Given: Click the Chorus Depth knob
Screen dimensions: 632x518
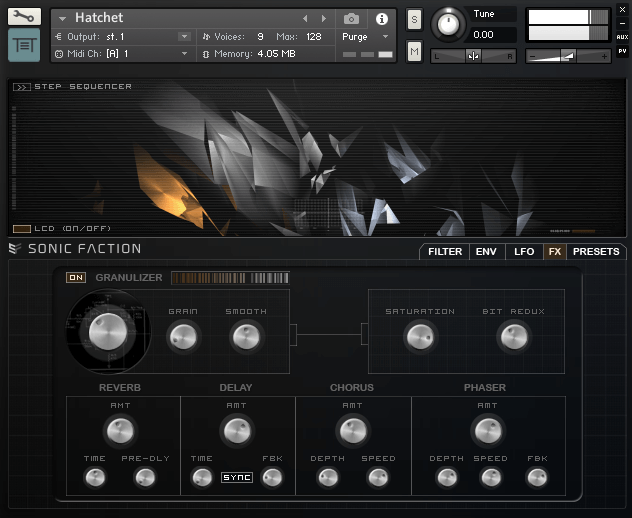Looking at the screenshot, I should (328, 477).
